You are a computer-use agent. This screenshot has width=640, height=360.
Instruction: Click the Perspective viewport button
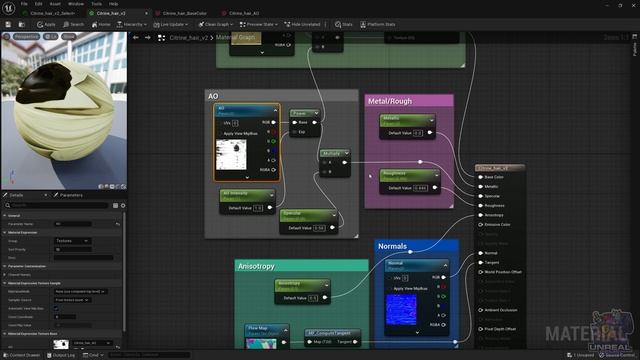click(x=27, y=37)
